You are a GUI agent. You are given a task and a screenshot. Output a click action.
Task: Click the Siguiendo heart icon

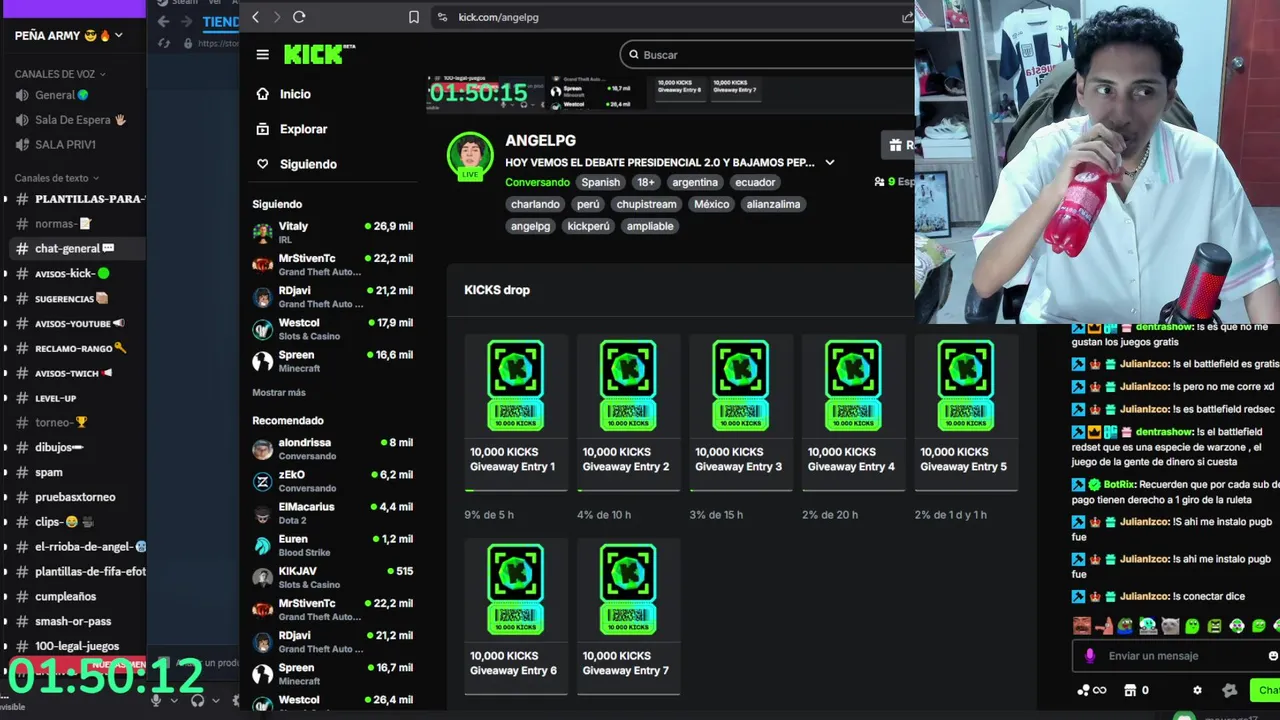point(262,164)
